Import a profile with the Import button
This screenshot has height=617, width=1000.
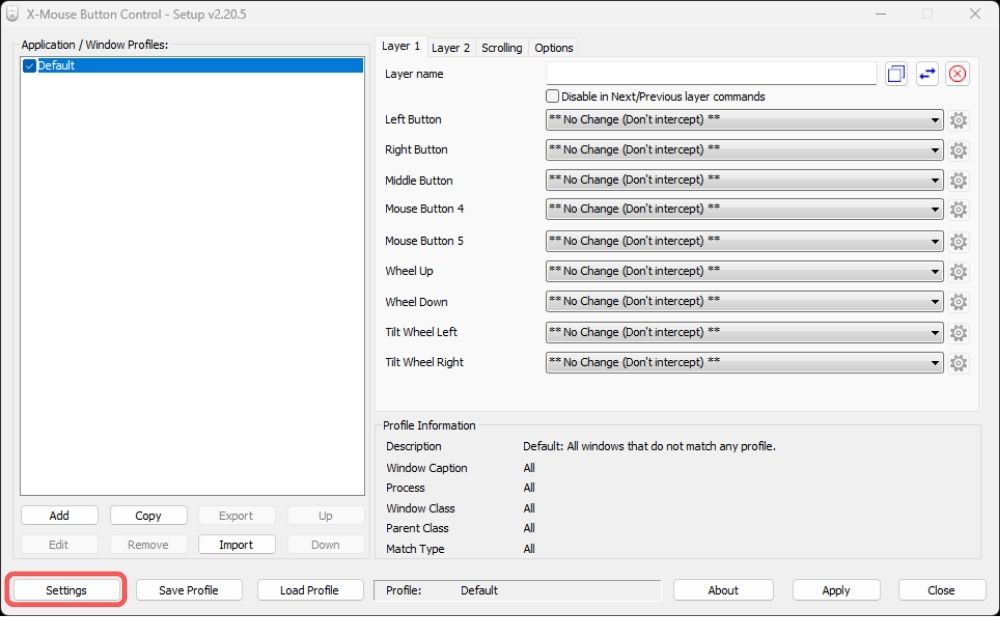tap(236, 545)
